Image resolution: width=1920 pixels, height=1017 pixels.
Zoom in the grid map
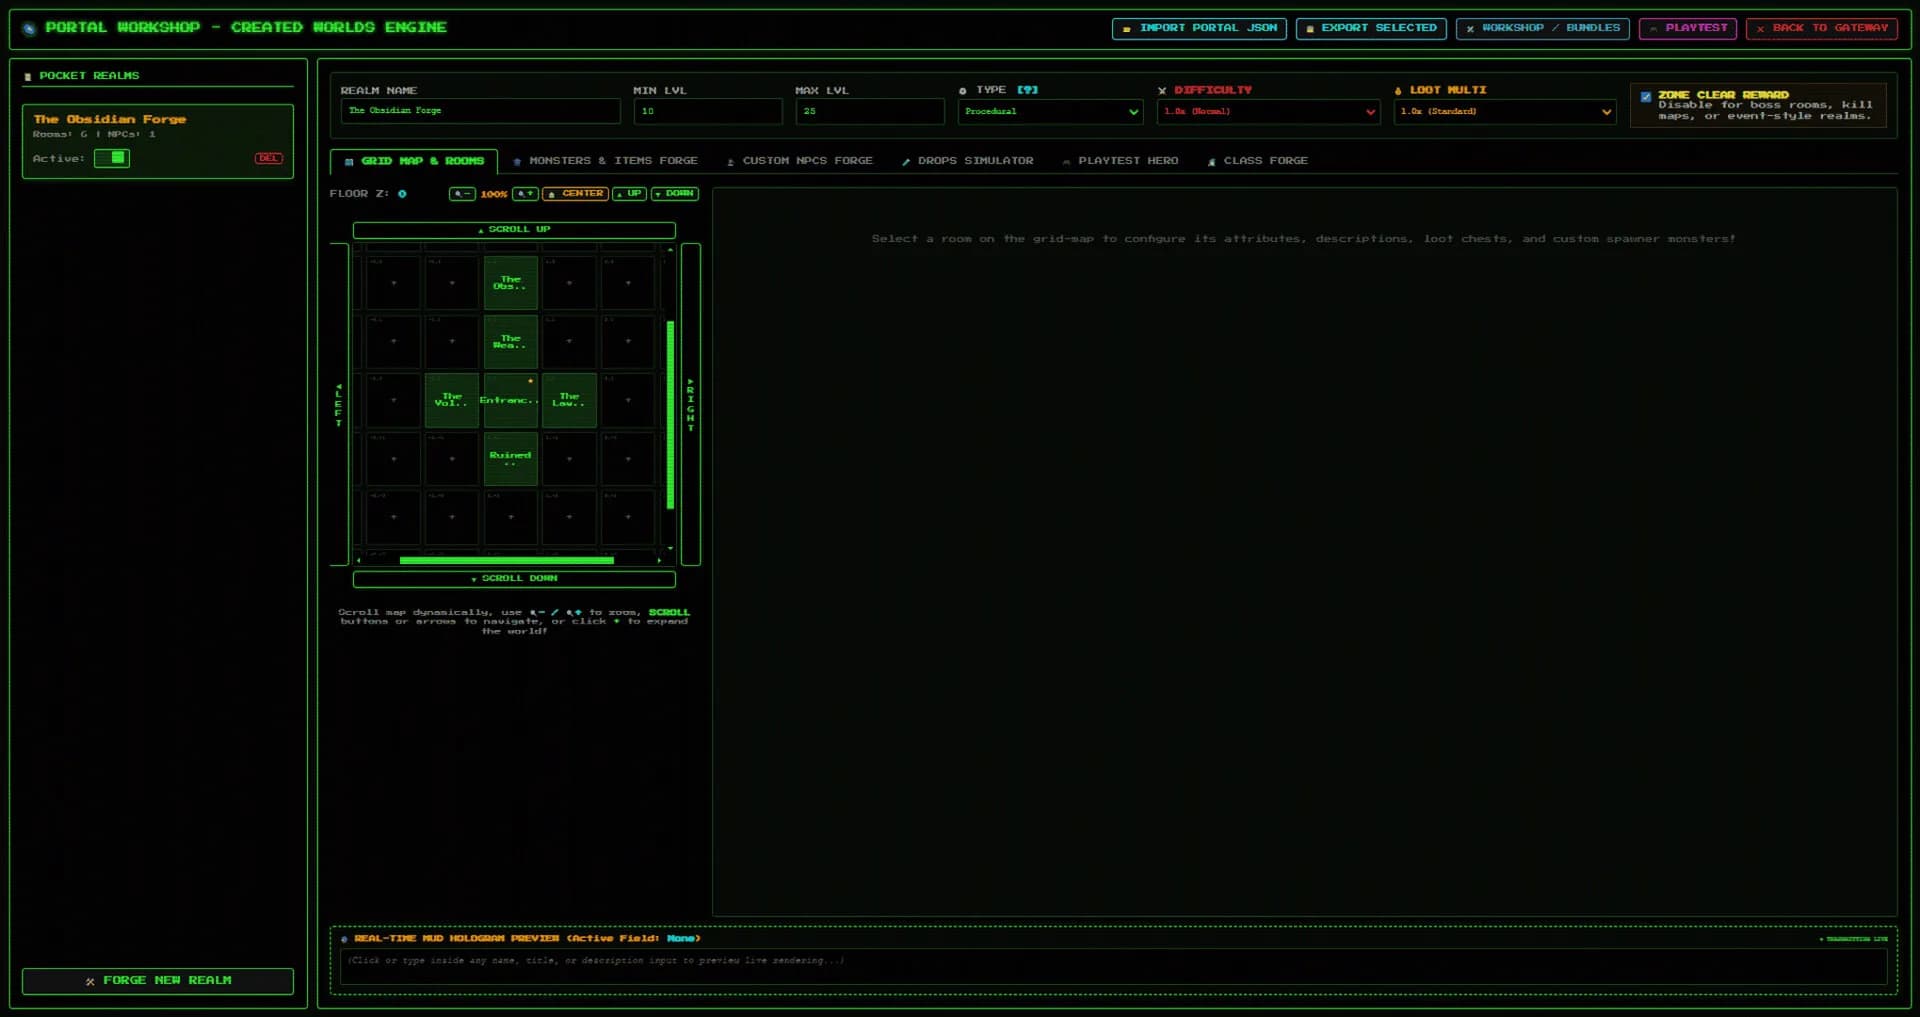525,194
